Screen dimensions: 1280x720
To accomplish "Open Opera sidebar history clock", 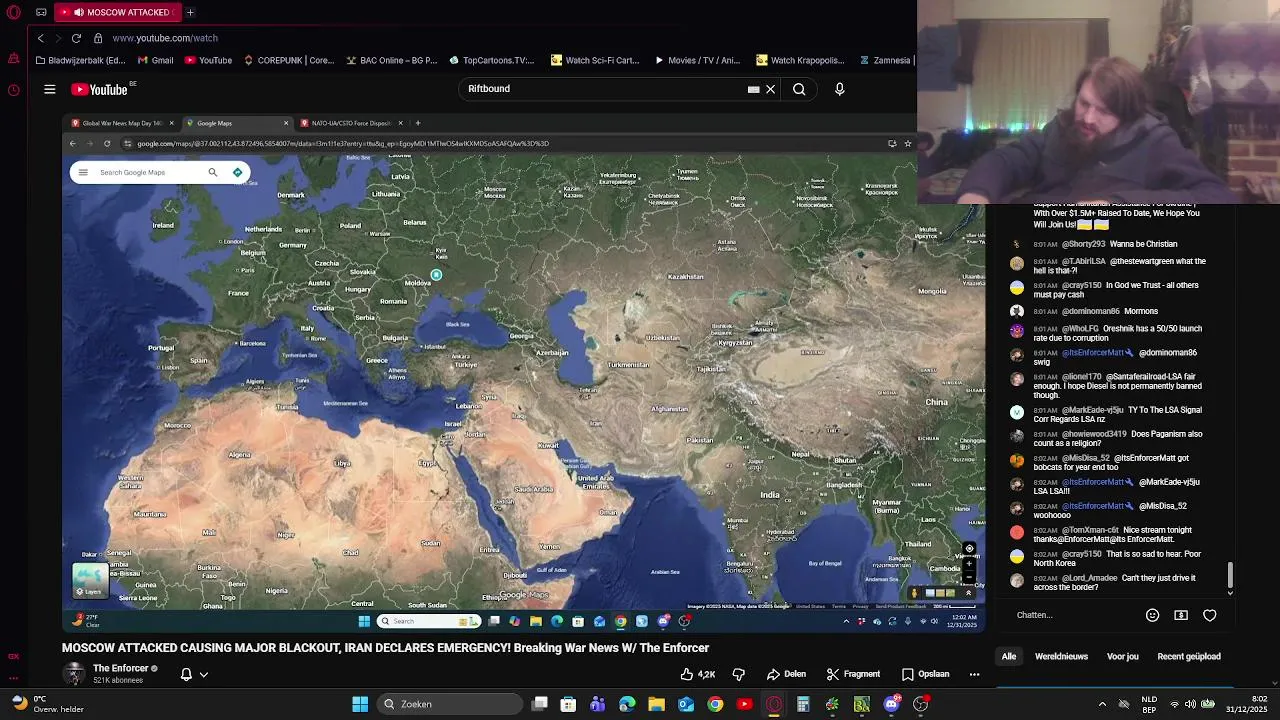I will [13, 90].
